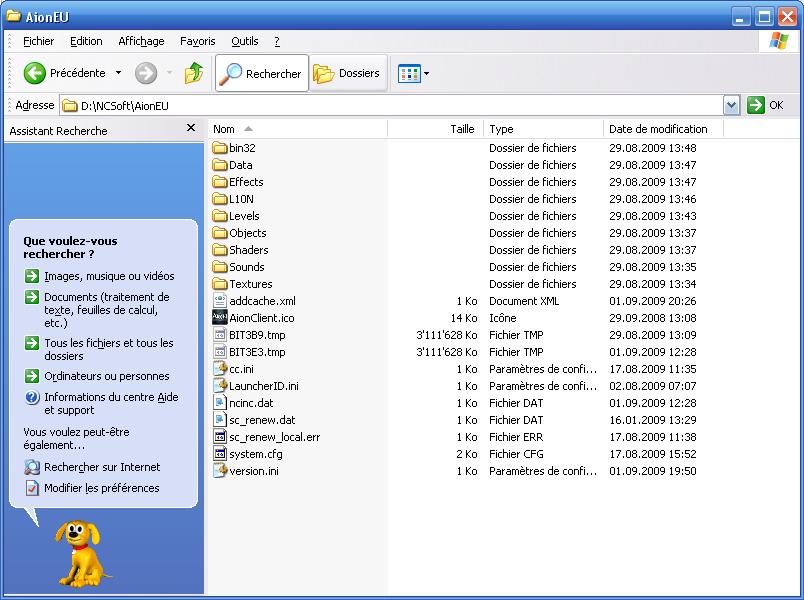Image resolution: width=804 pixels, height=600 pixels.
Task: Select the Effects folder icon
Action: [x=220, y=182]
